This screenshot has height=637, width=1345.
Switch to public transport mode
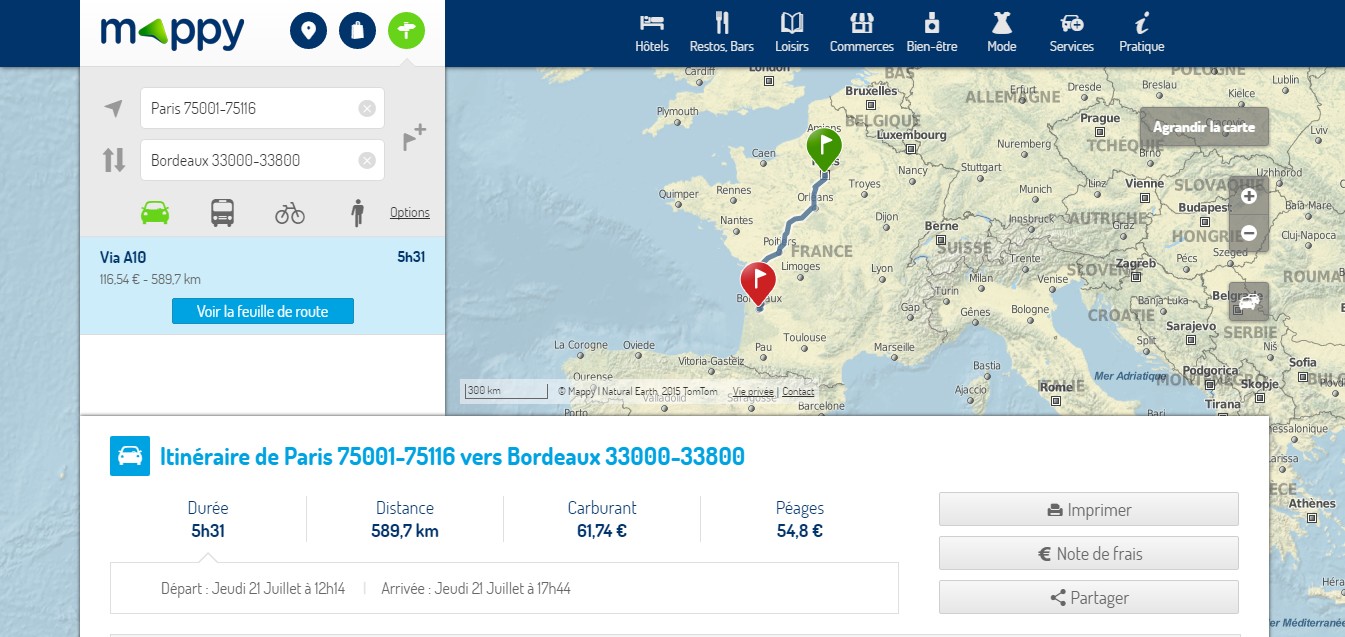click(x=222, y=212)
